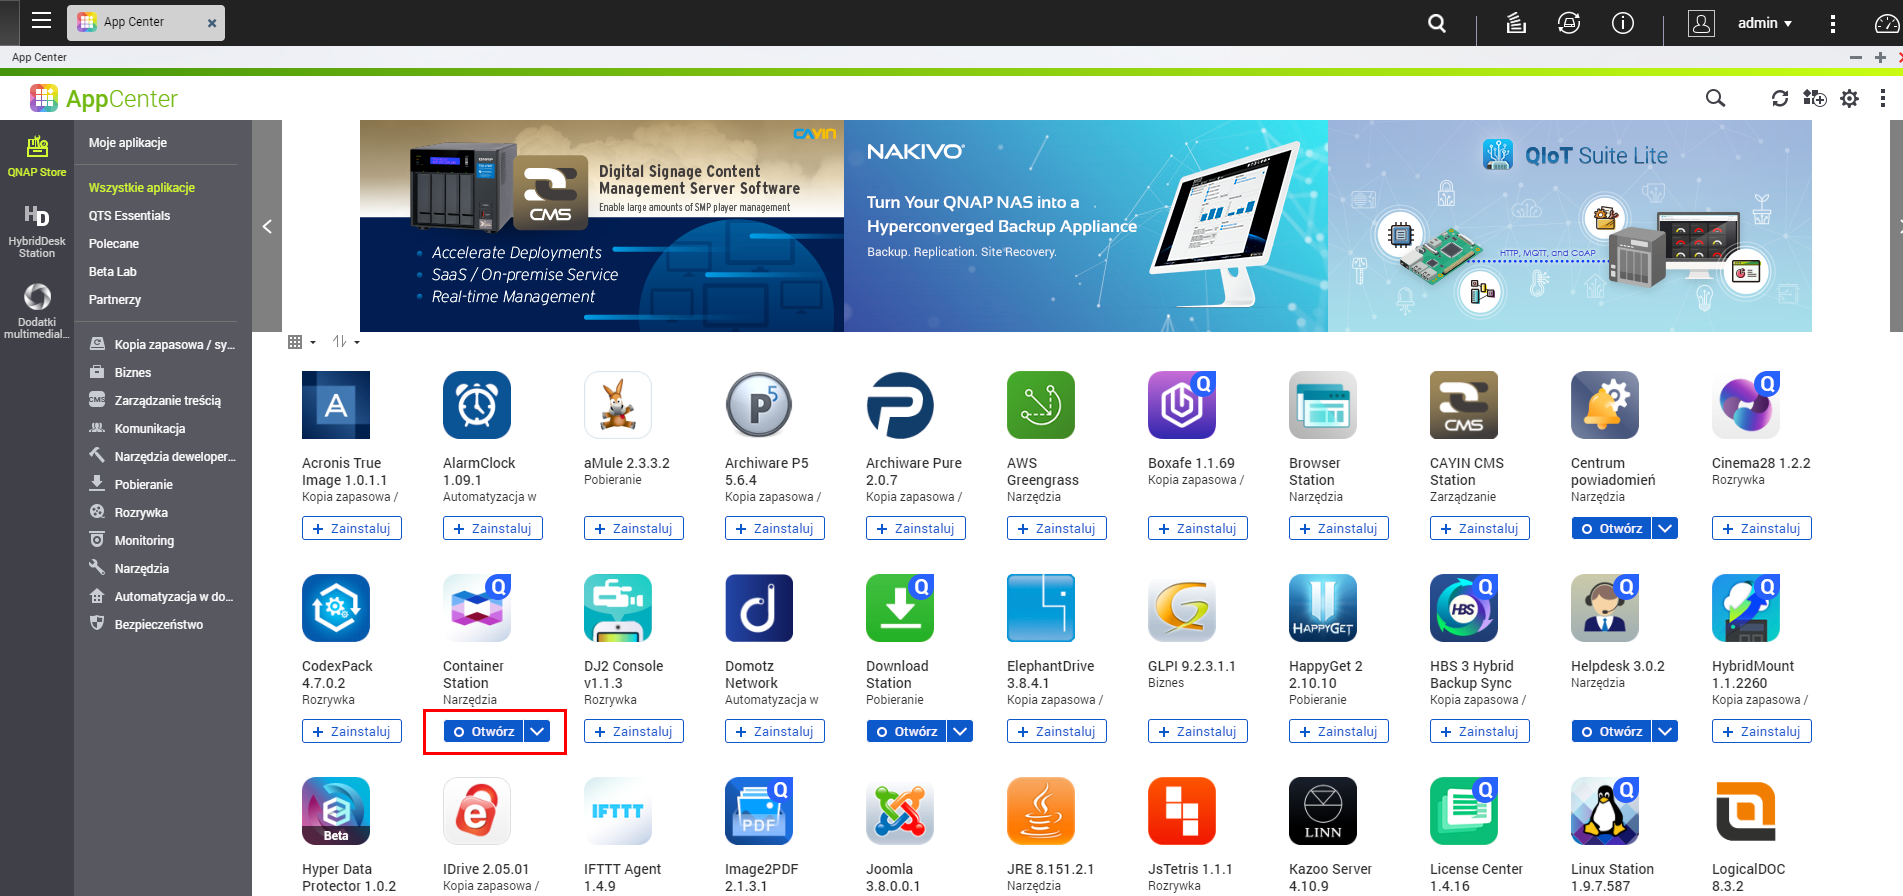This screenshot has height=896, width=1903.
Task: Open App Center more options menu
Action: tap(1883, 98)
